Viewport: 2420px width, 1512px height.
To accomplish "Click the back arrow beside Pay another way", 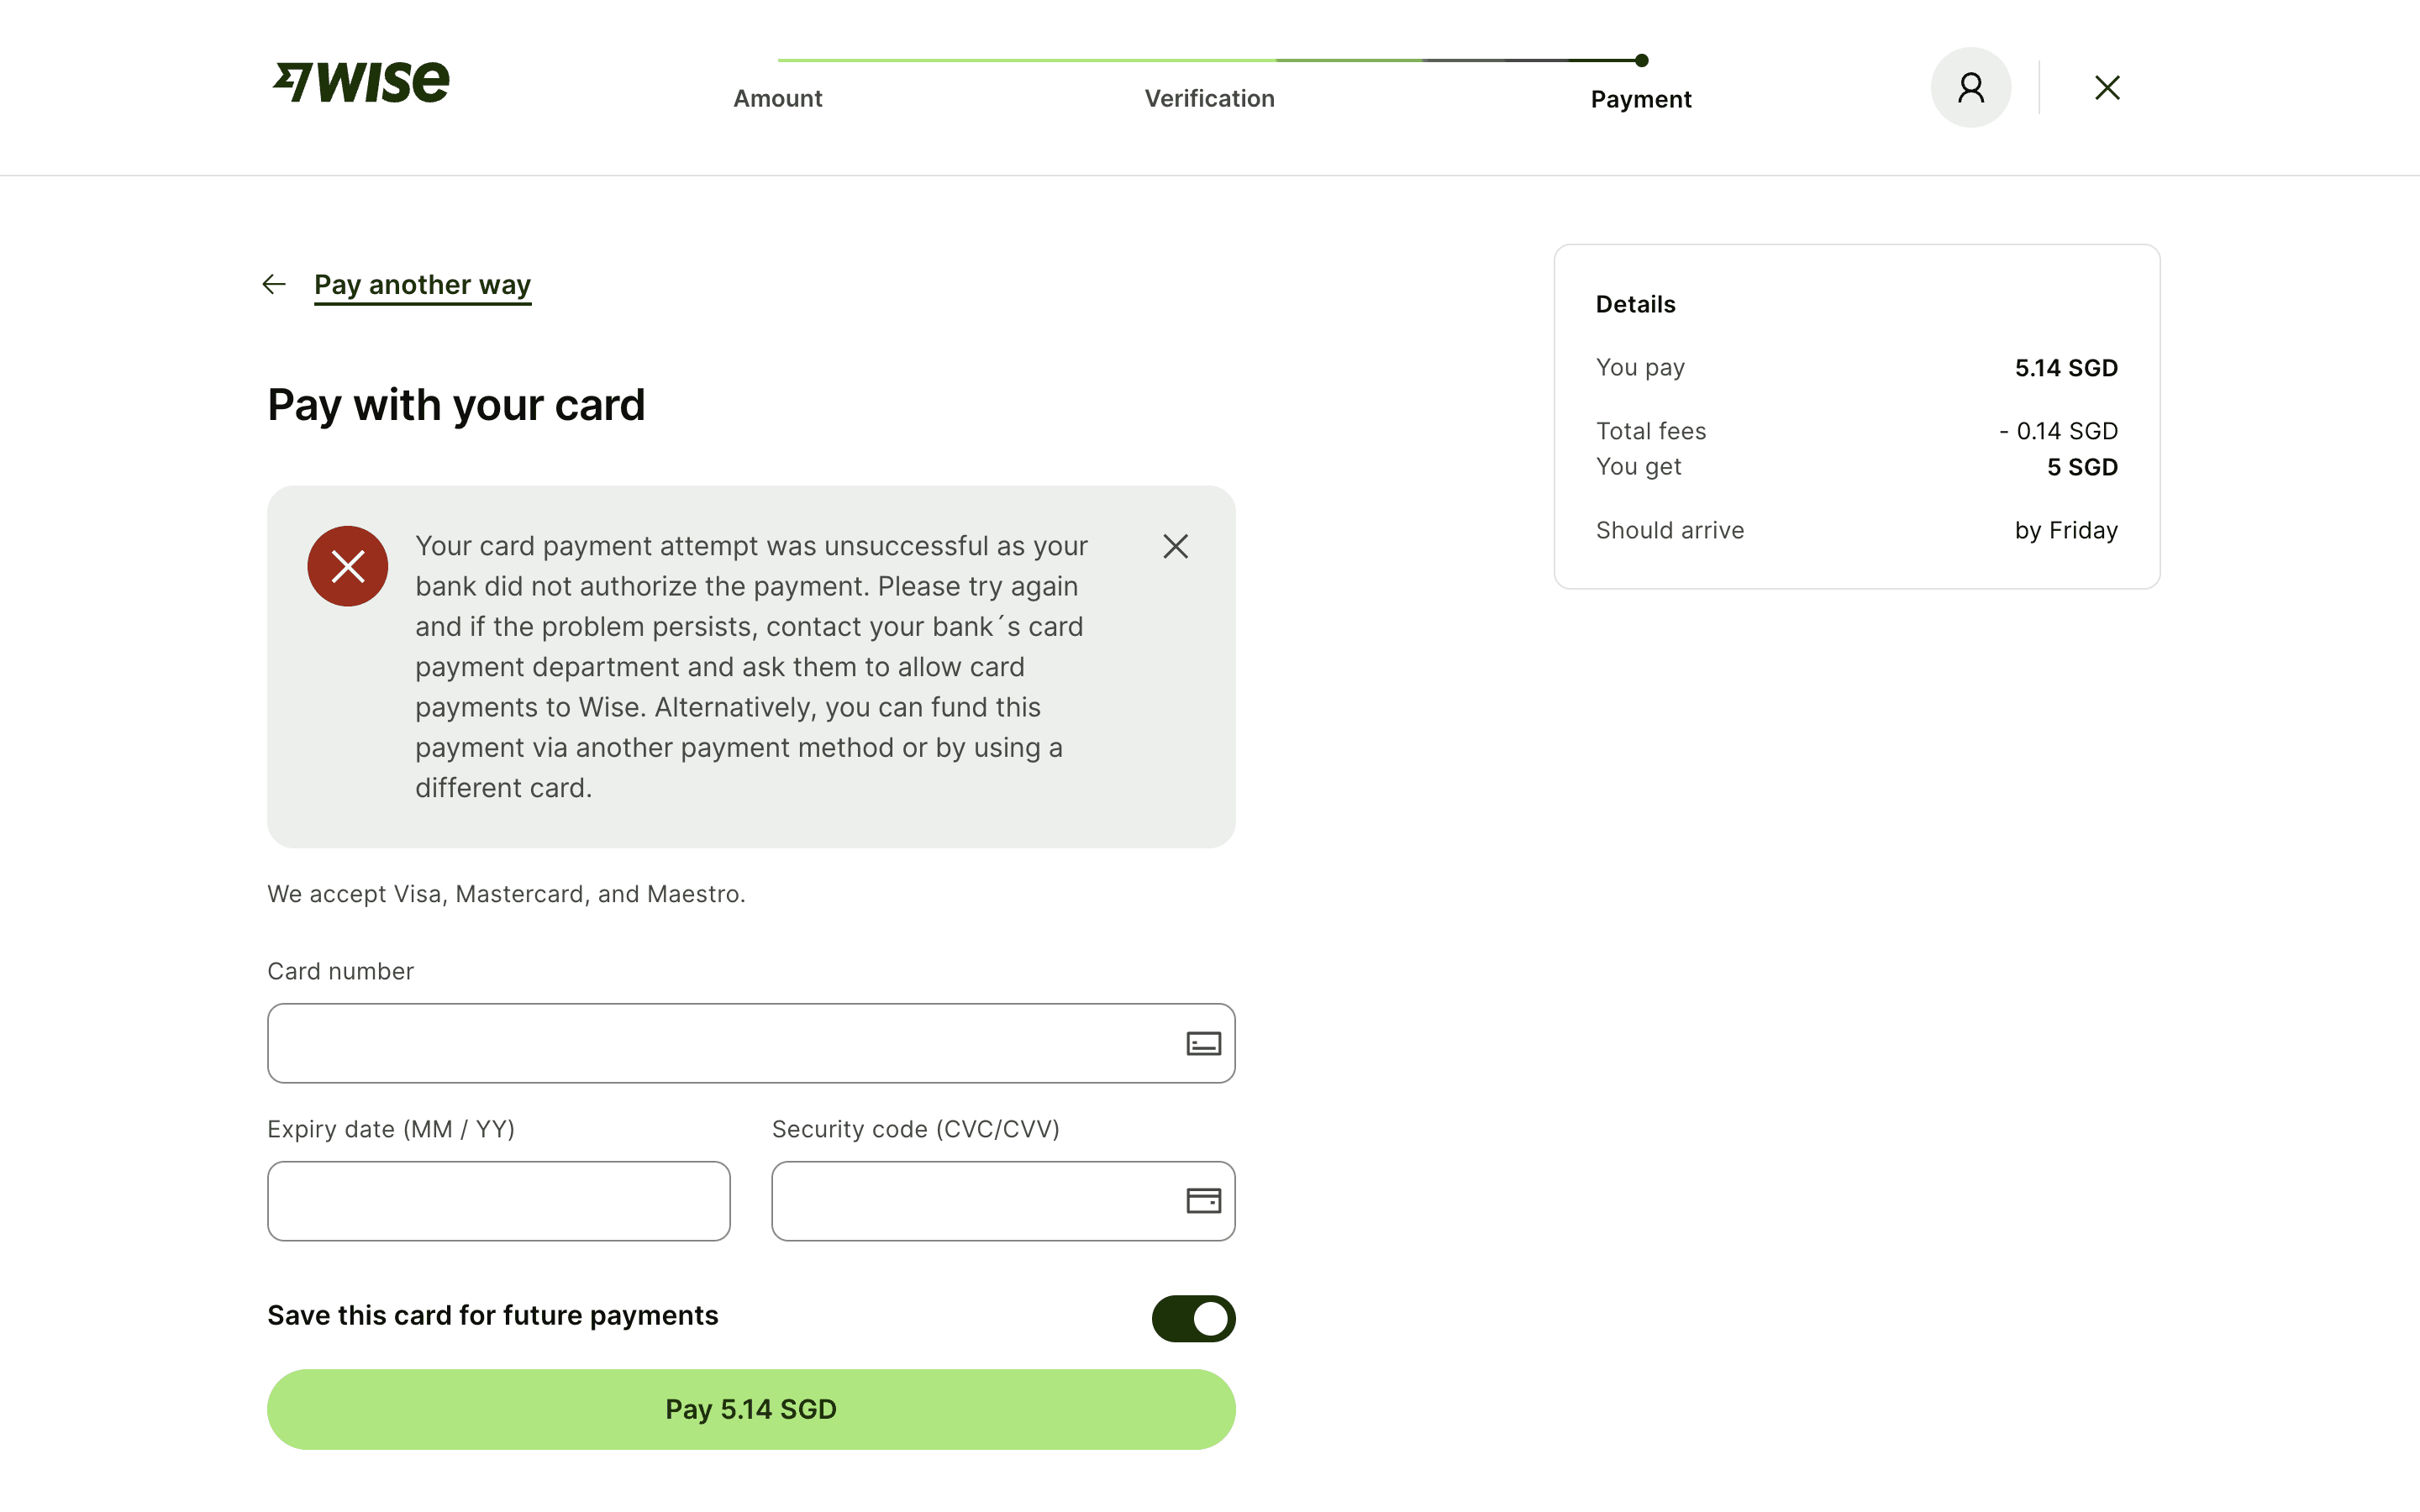I will (274, 285).
